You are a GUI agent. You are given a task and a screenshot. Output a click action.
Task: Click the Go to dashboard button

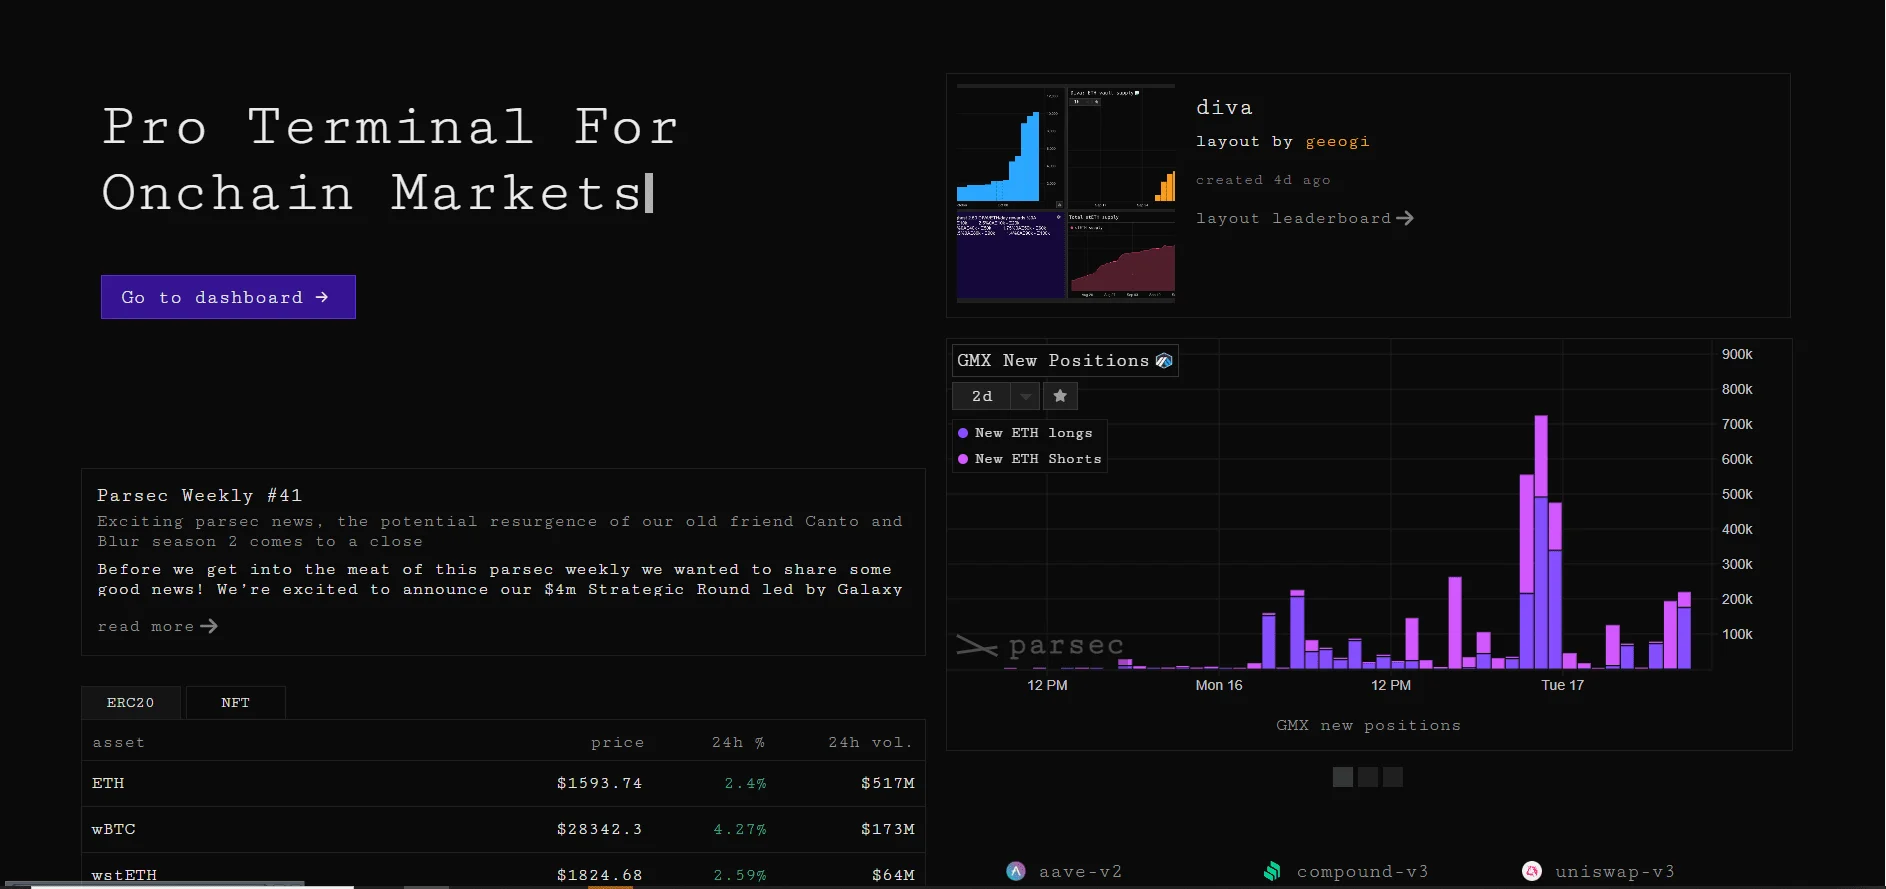pyautogui.click(x=228, y=297)
